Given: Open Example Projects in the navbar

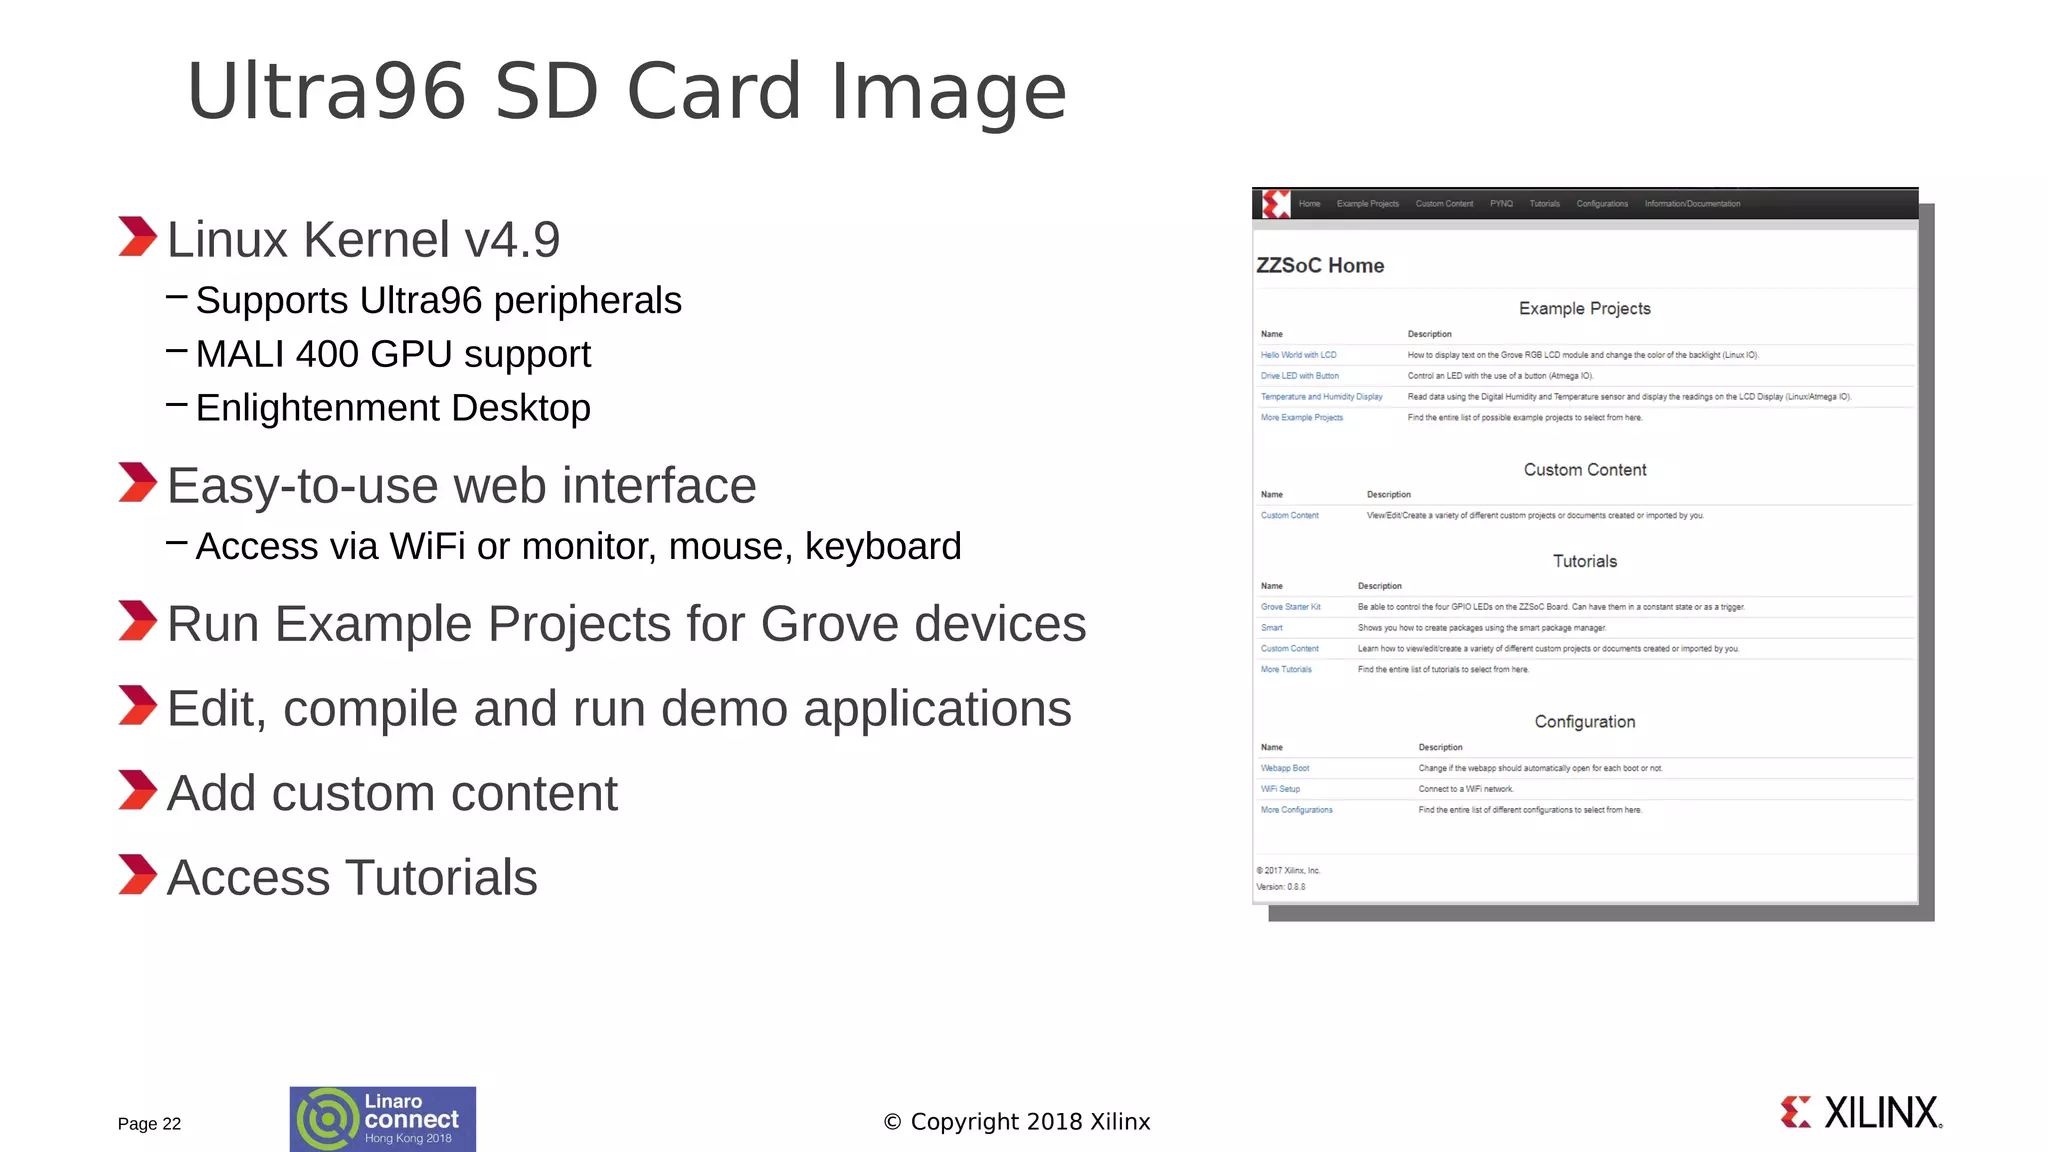Looking at the screenshot, I should 1368,204.
